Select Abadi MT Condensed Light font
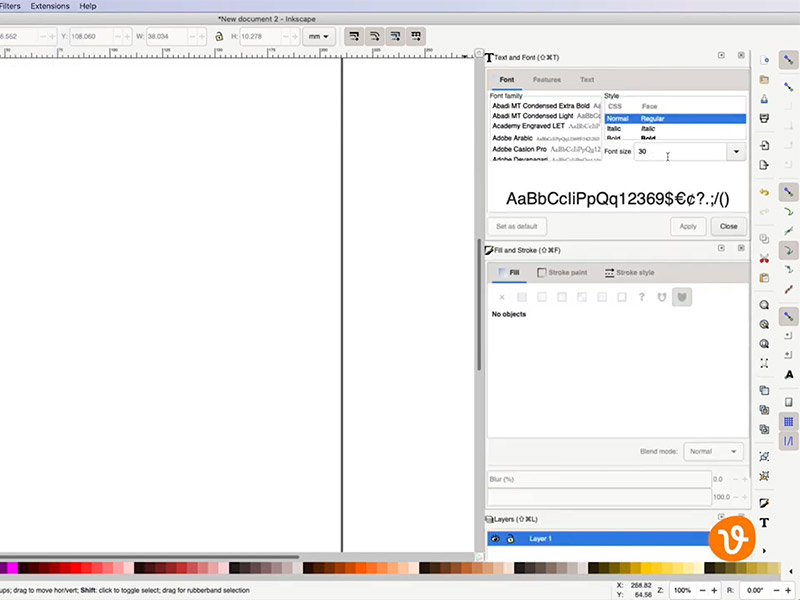800x600 pixels. coord(533,116)
